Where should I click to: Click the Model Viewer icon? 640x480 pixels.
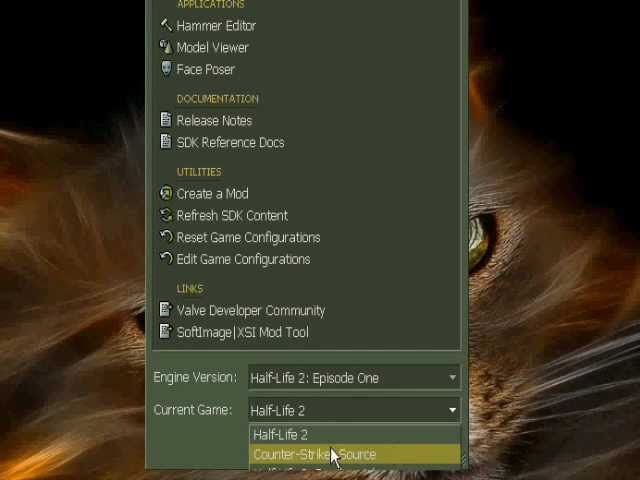(166, 47)
